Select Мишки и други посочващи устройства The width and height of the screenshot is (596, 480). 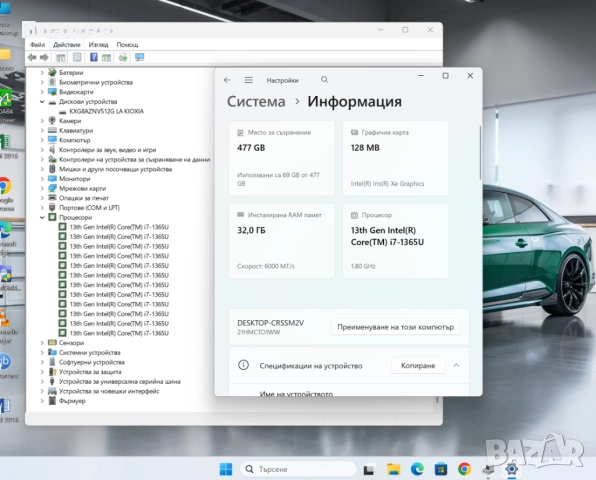pyautogui.click(x=116, y=169)
